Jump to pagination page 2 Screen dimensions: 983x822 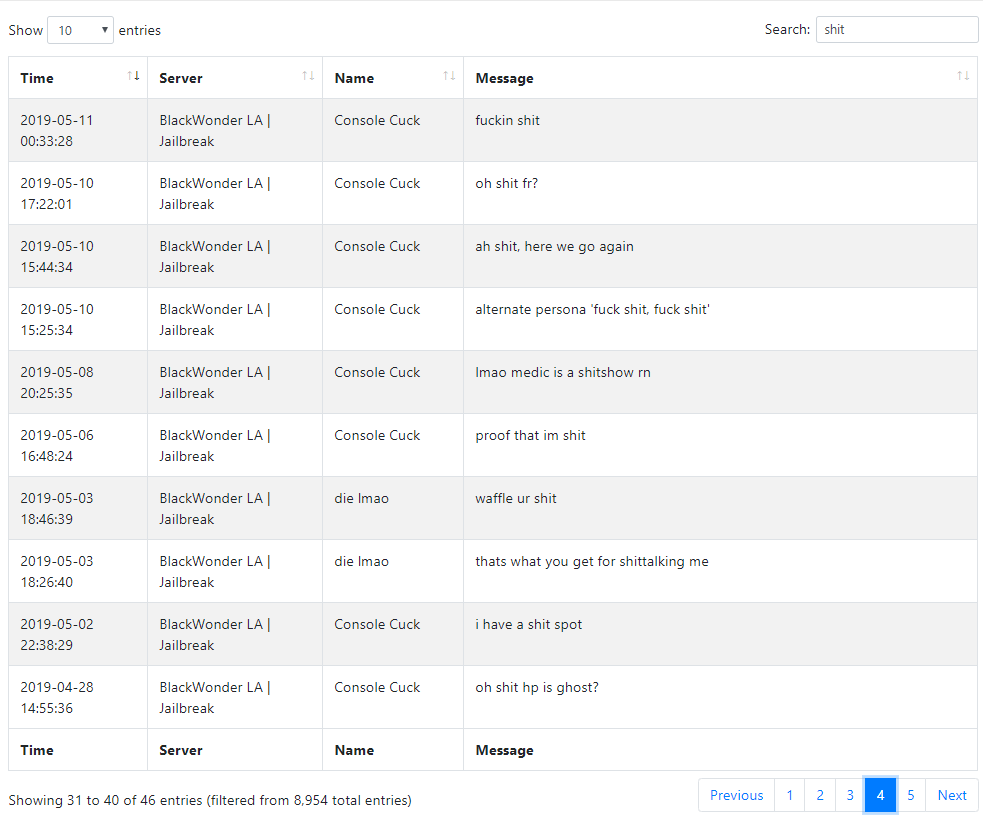[x=819, y=795]
